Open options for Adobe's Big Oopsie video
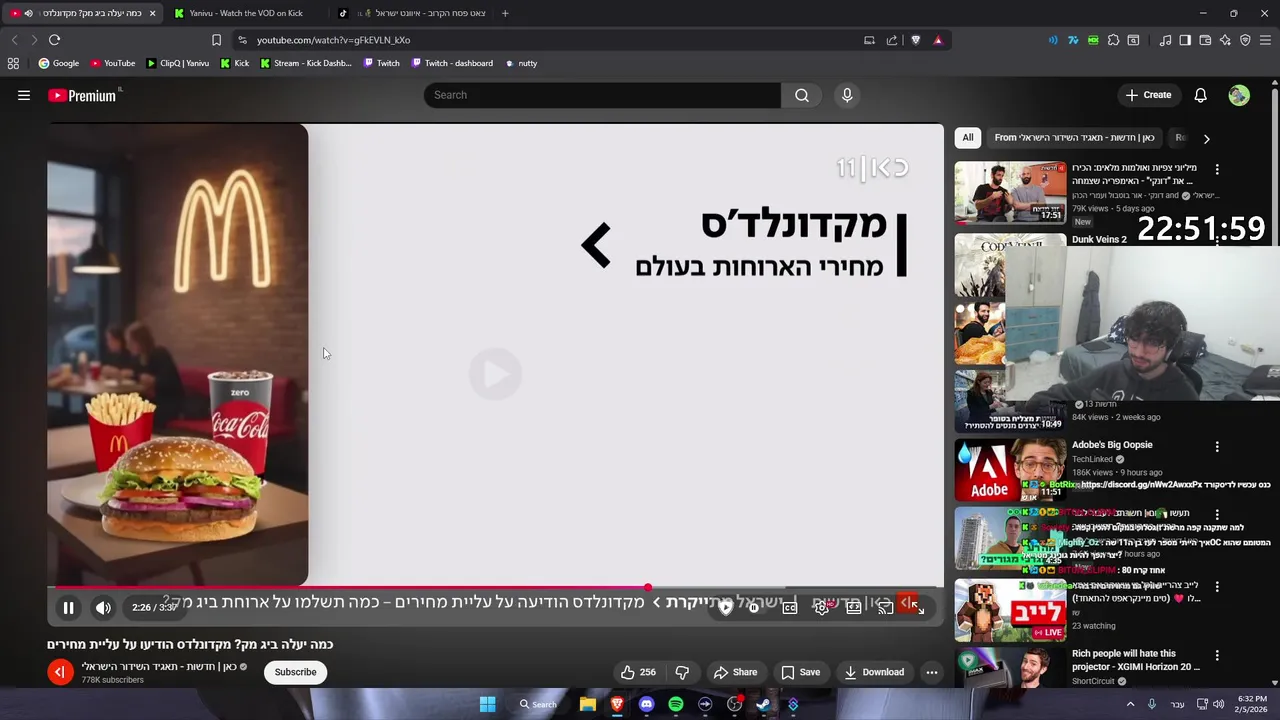Viewport: 1280px width, 720px height. tap(1217, 446)
